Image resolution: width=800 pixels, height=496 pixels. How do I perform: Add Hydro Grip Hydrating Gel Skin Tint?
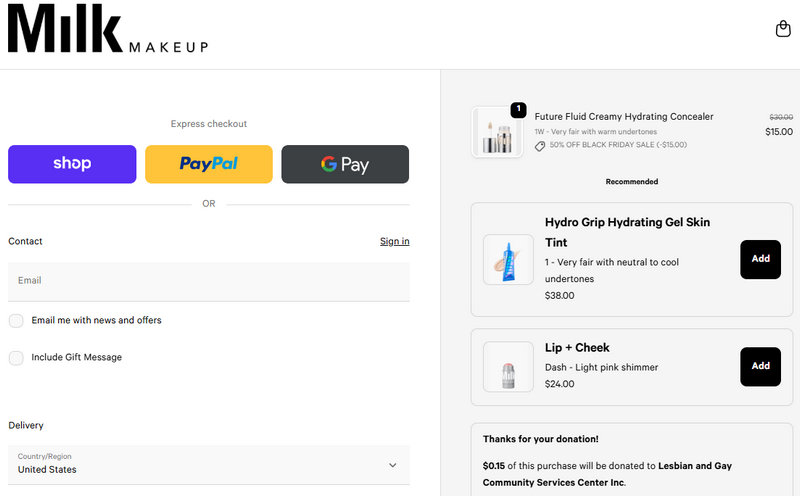pyautogui.click(x=760, y=259)
